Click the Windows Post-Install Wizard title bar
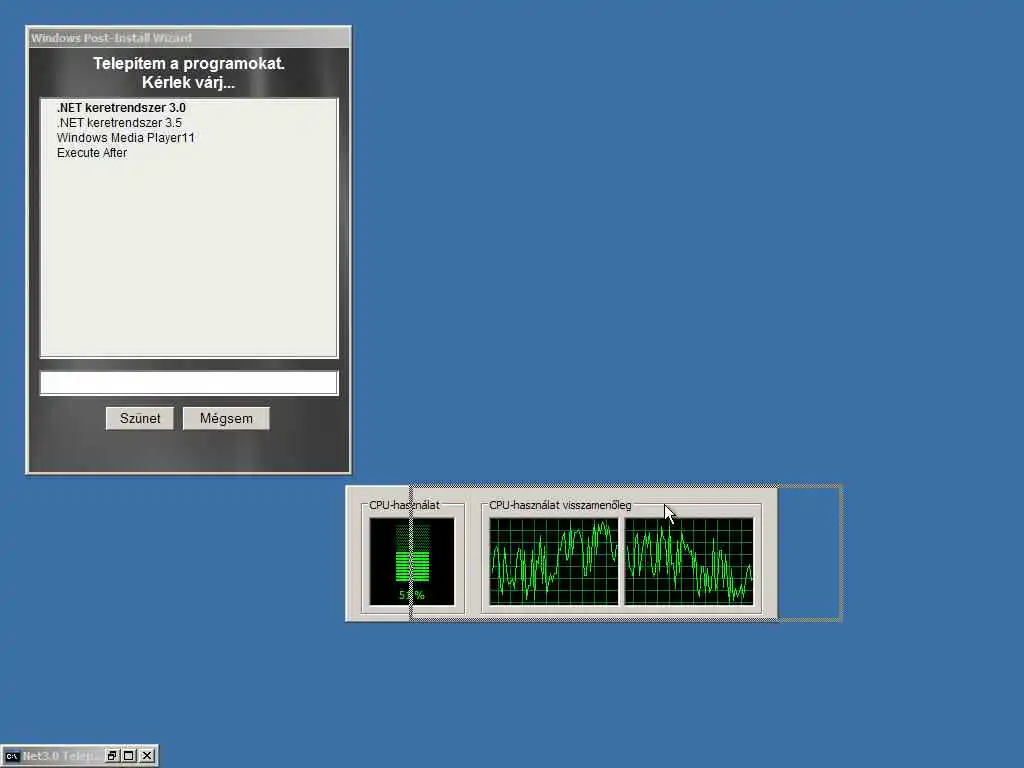Screen dimensions: 1024x768 pos(188,38)
